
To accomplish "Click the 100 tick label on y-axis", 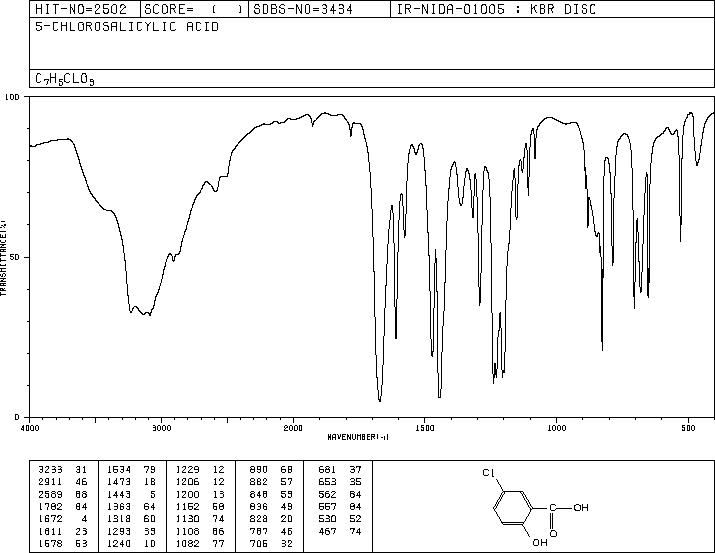I will point(12,97).
